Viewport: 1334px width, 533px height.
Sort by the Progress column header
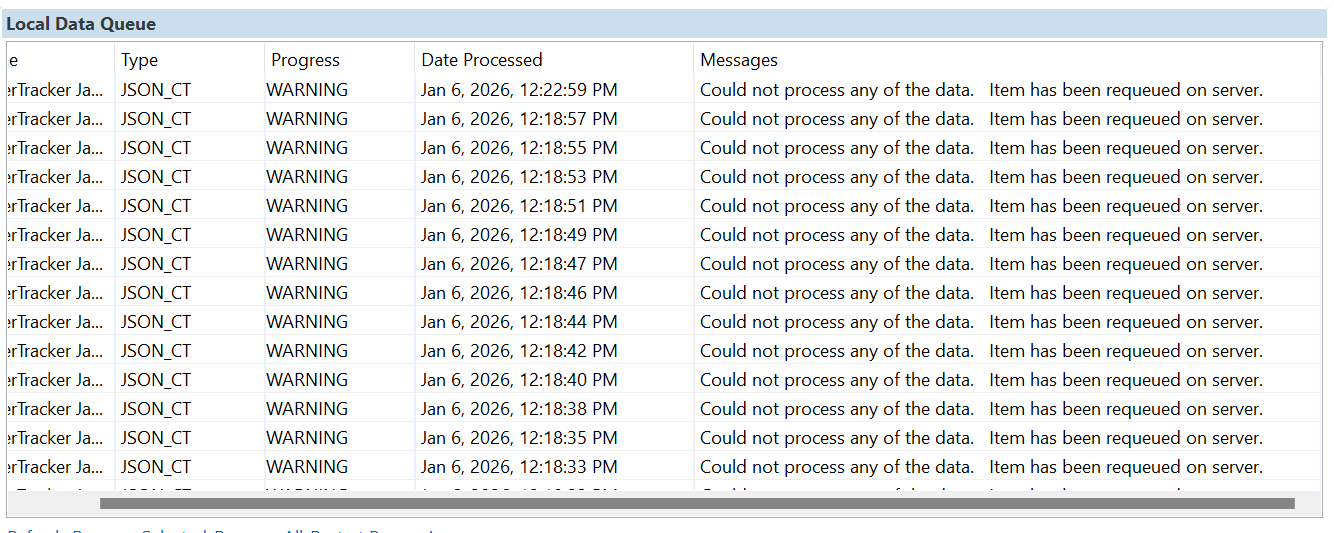click(x=305, y=60)
